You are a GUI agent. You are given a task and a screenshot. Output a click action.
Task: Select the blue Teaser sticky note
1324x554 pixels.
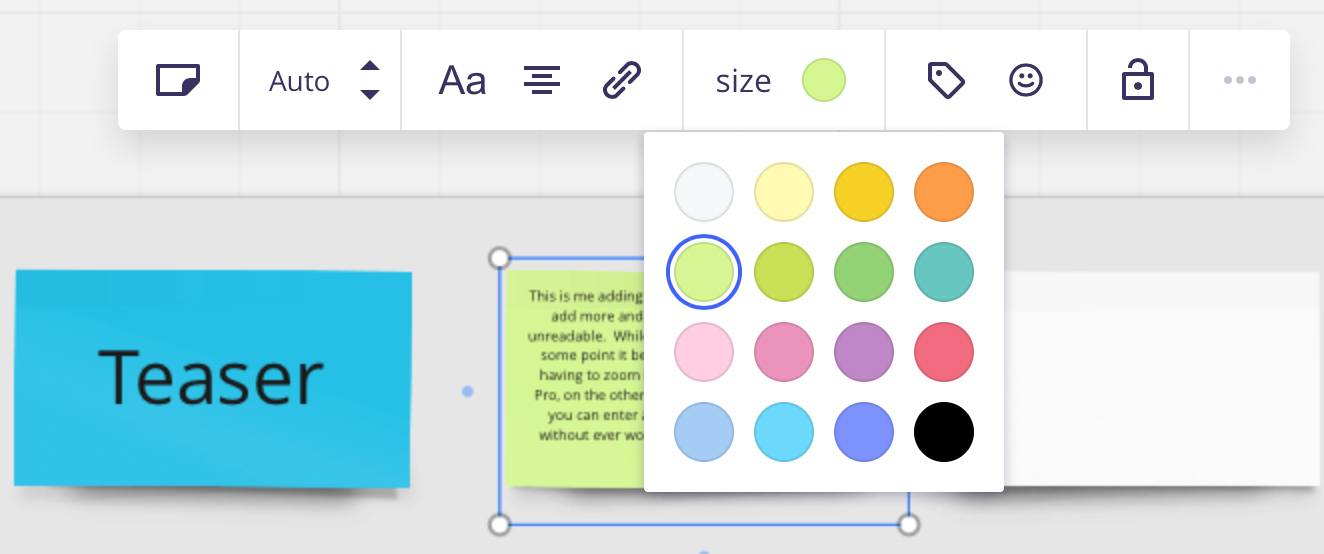click(212, 378)
